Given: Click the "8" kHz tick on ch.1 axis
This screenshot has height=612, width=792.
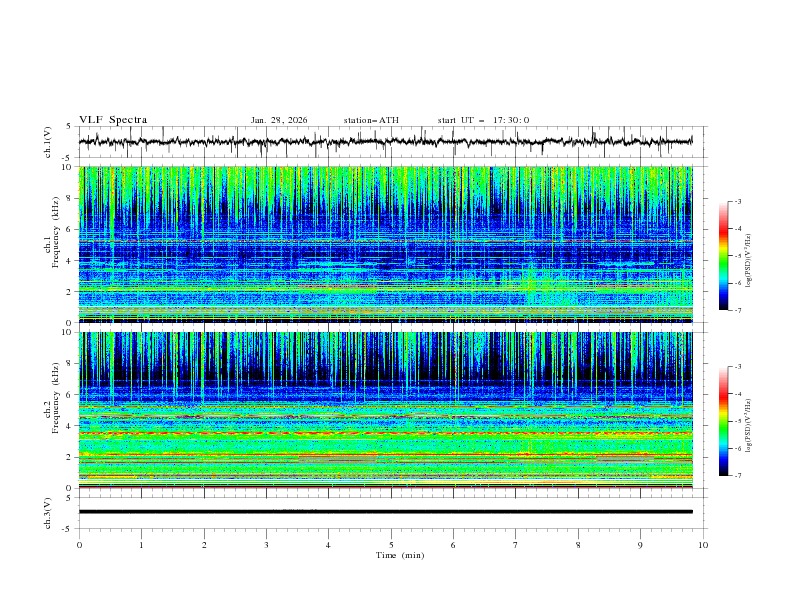Looking at the screenshot, I should (x=71, y=198).
